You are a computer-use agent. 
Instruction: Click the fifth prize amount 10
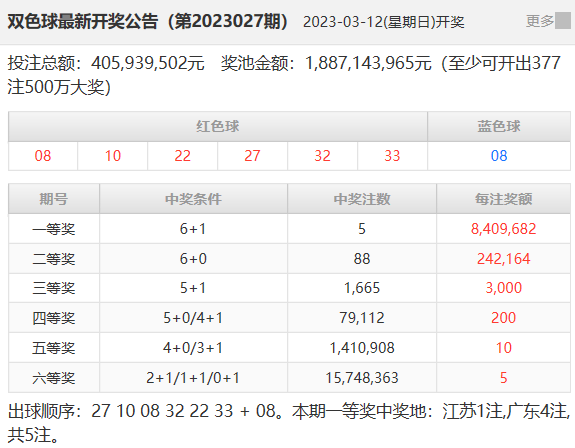(503, 348)
